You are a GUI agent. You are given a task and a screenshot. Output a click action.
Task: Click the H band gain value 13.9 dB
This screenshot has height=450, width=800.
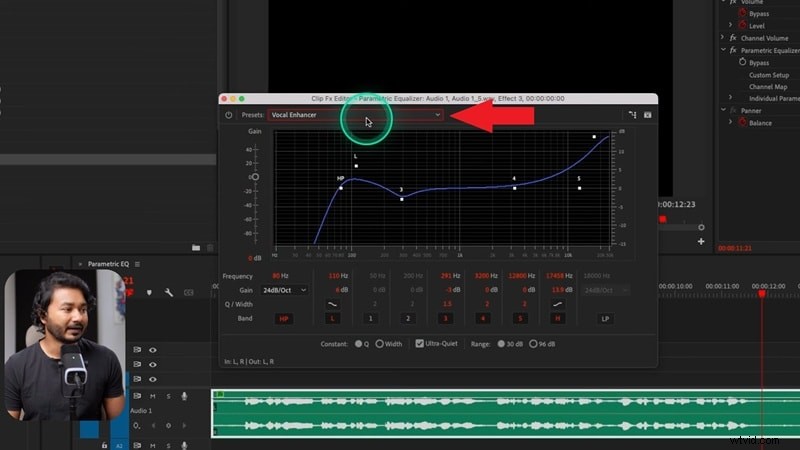[x=562, y=290]
